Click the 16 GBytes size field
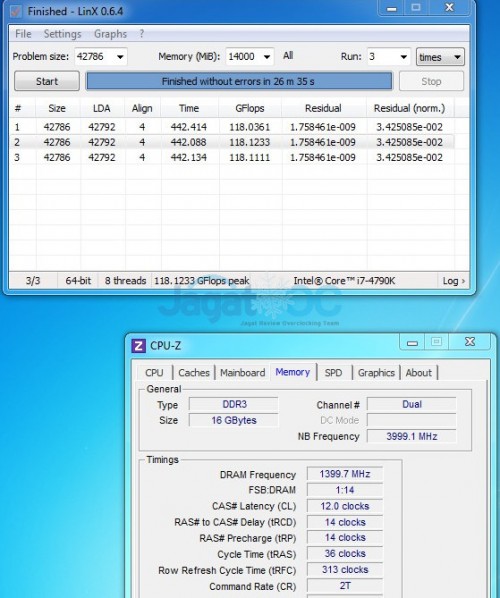500x598 pixels. [234, 420]
